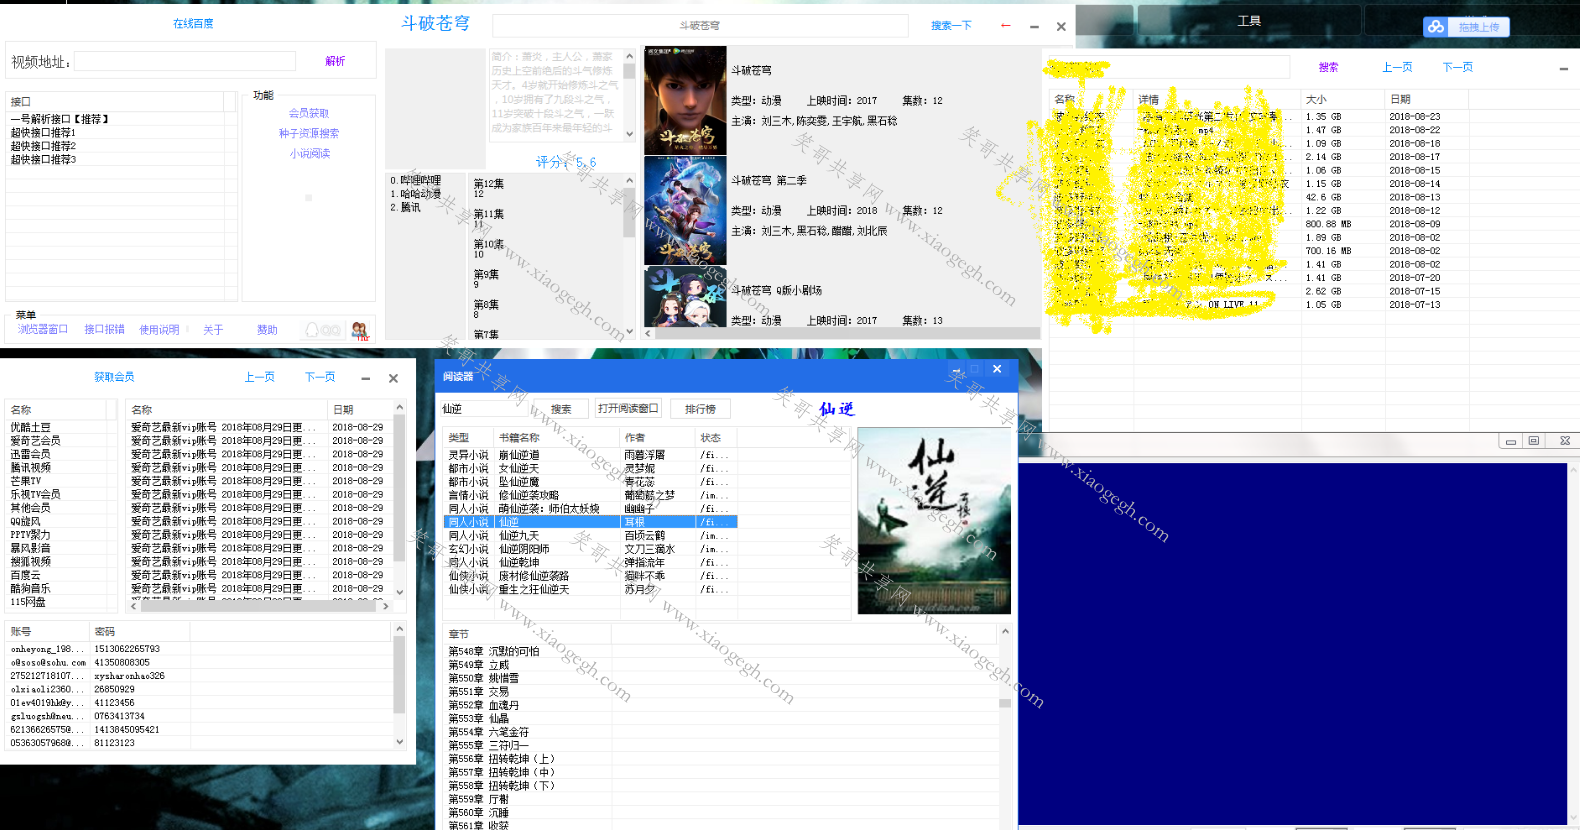Open the 工具 tab at top
The width and height of the screenshot is (1580, 830).
coord(1249,21)
